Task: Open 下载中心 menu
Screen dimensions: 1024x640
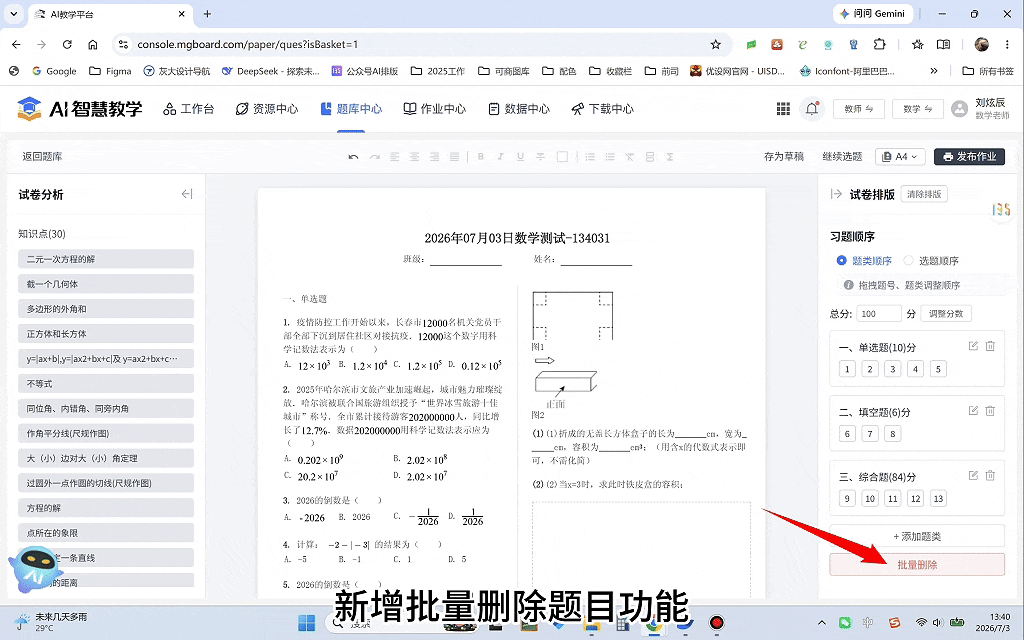Action: click(x=602, y=109)
